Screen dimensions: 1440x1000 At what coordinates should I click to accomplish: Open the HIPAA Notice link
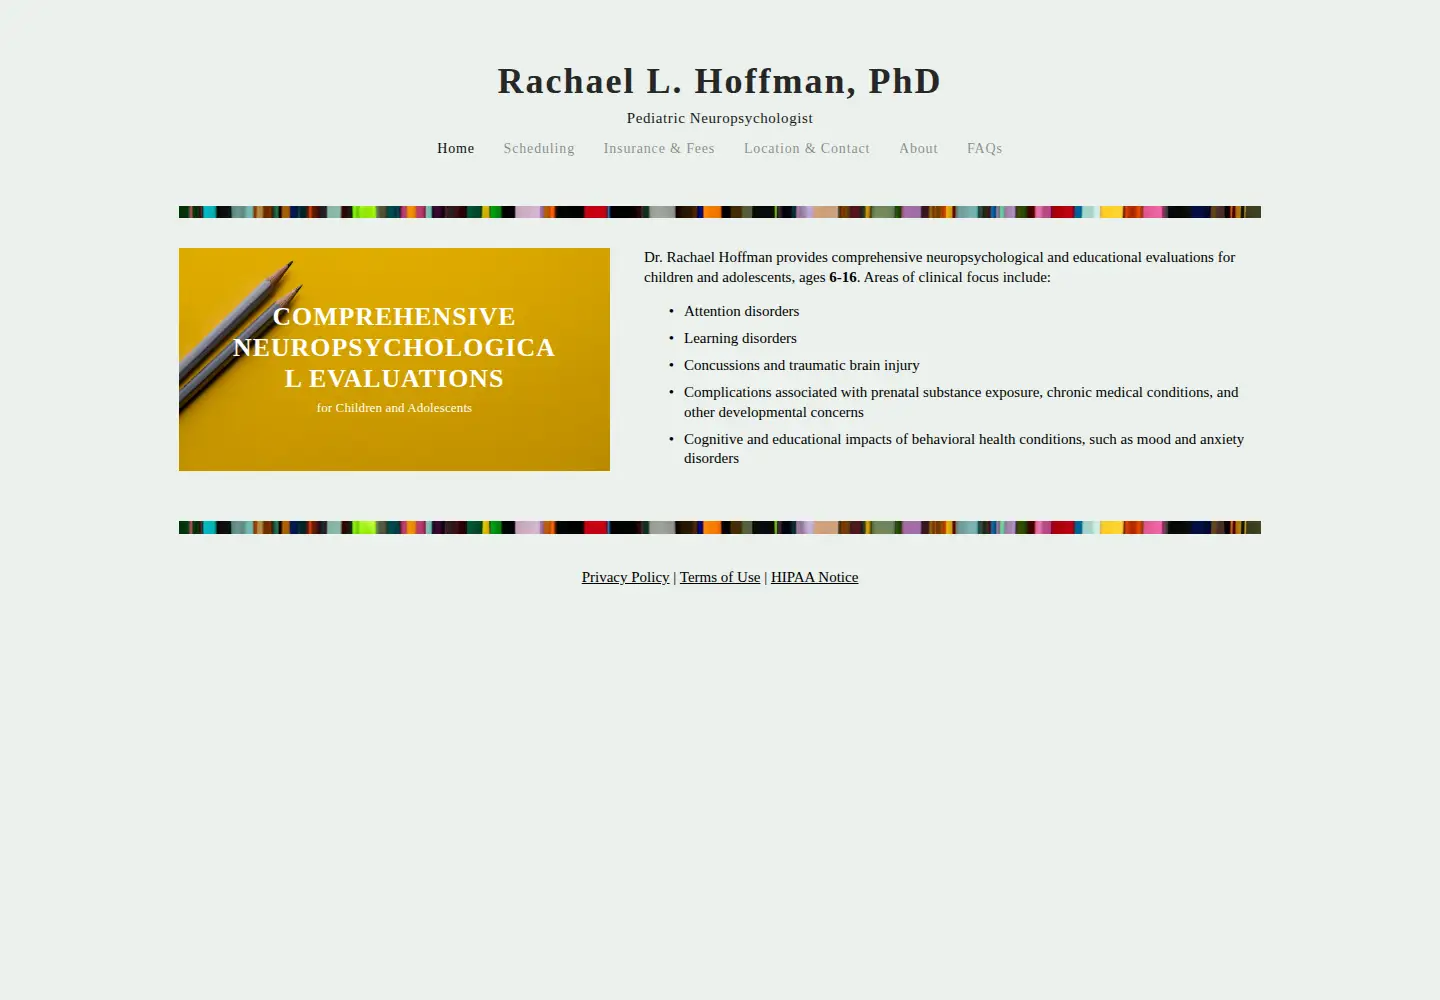click(x=814, y=577)
